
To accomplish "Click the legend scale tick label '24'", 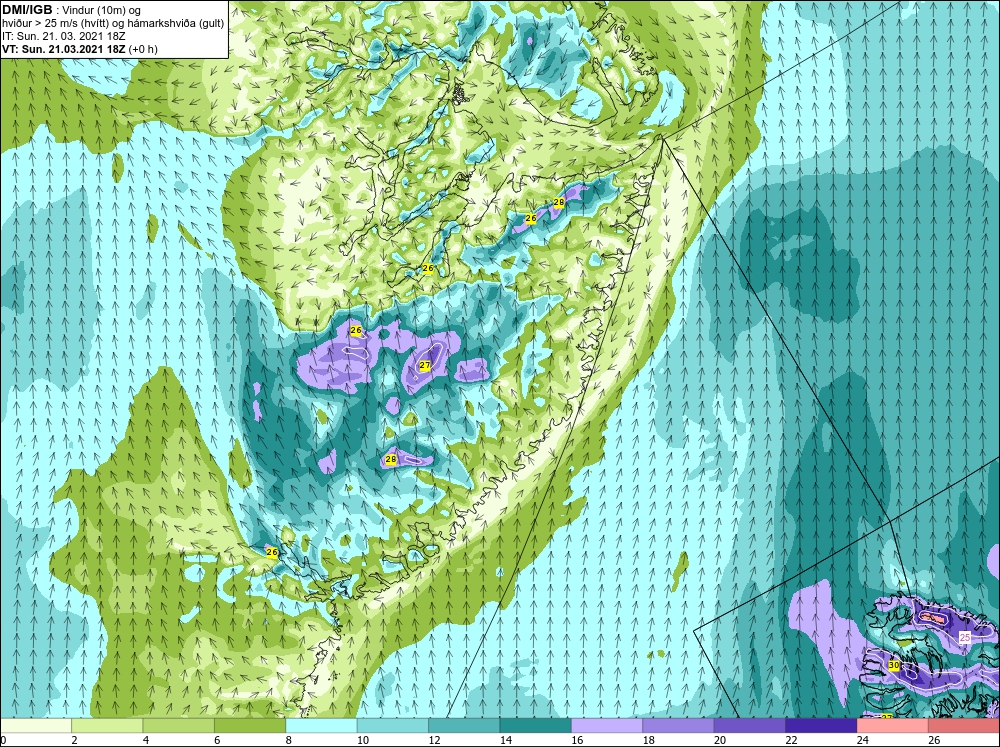I will click(862, 740).
